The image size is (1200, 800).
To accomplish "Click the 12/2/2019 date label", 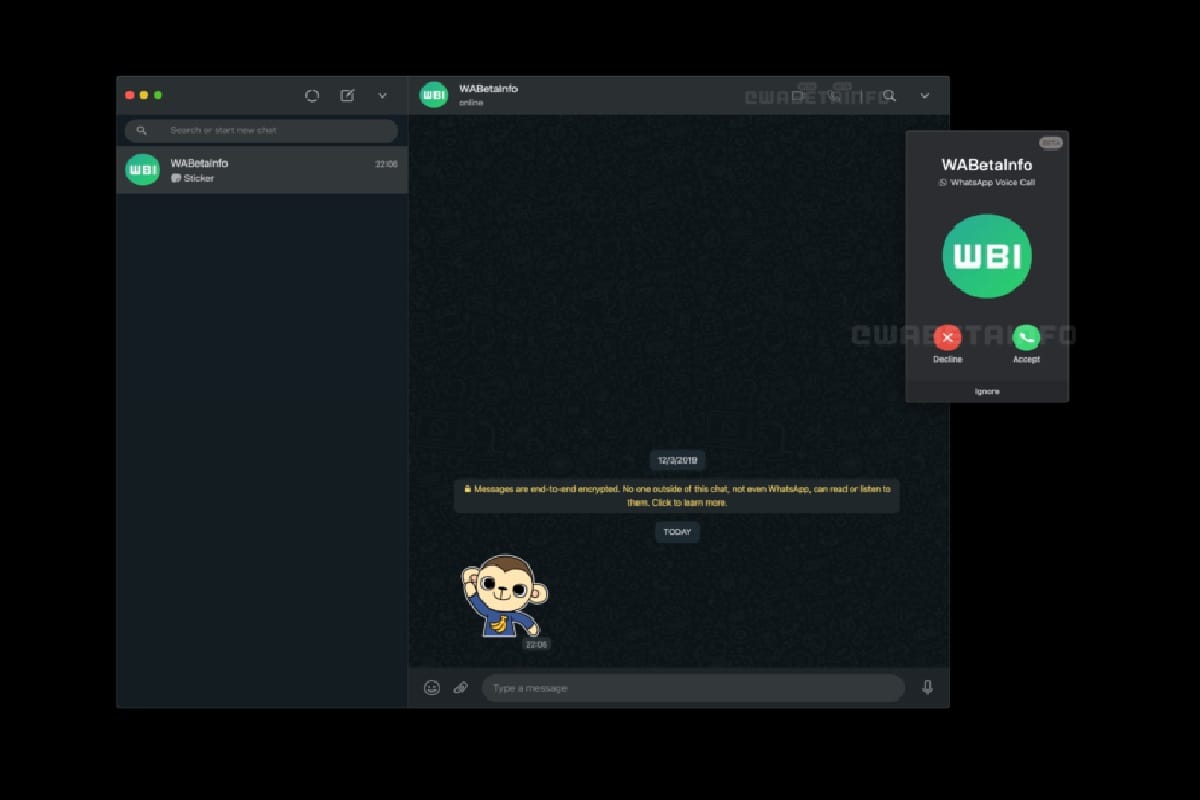I will point(677,460).
